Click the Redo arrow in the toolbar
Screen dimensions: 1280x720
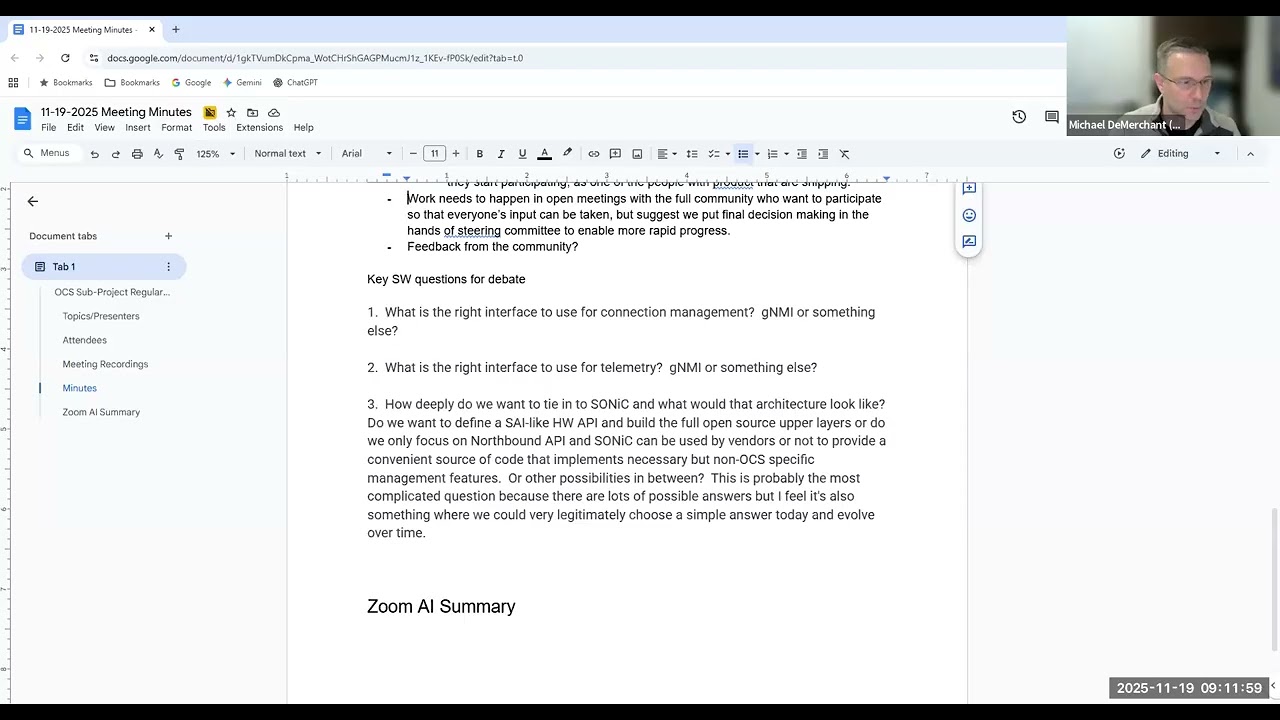pos(115,154)
